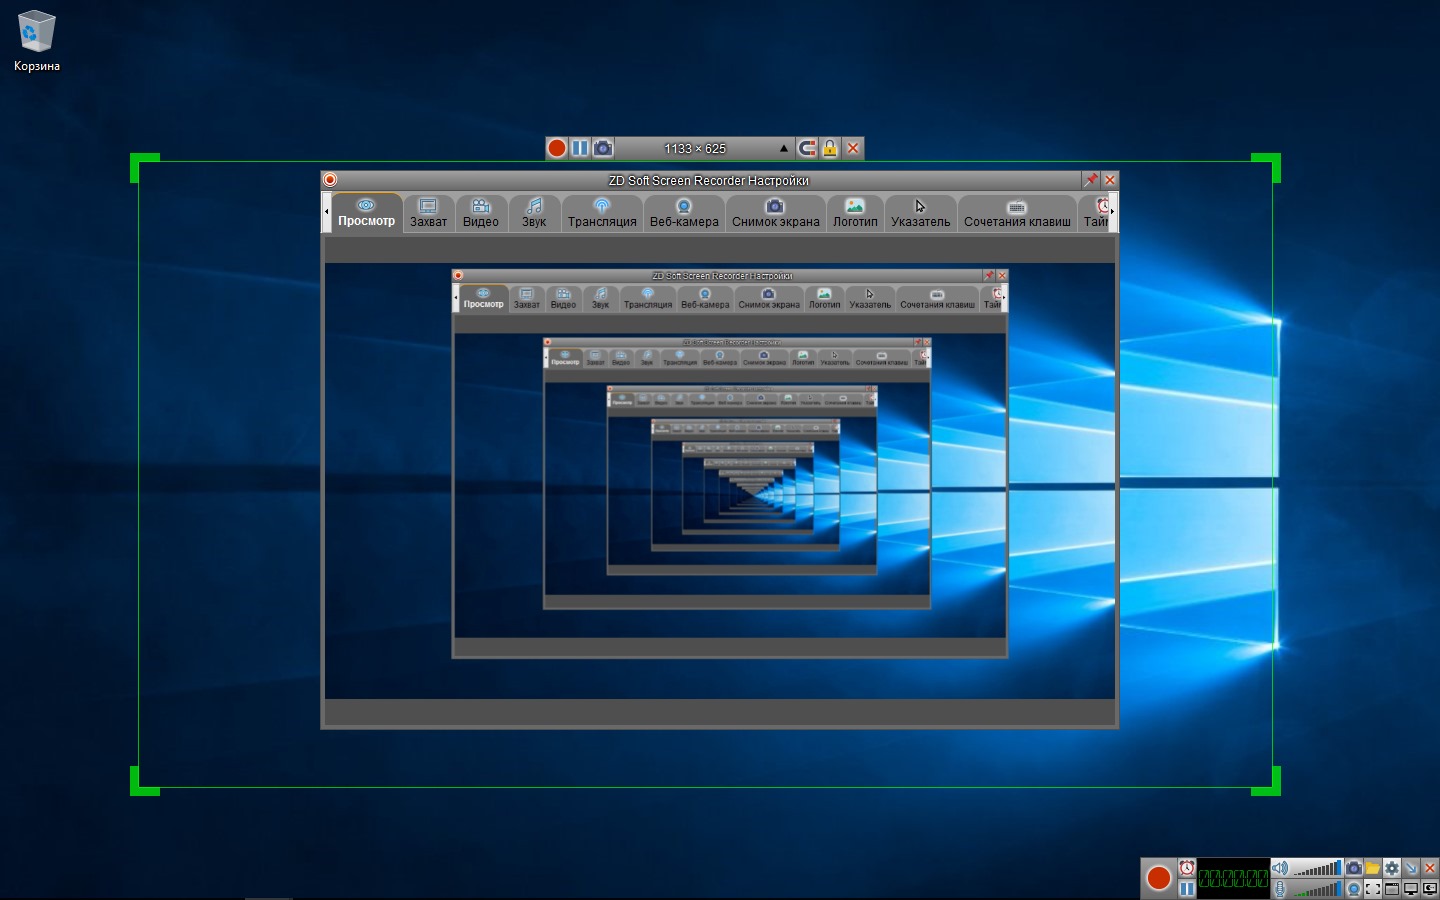
Task: Open the output folder icon
Action: click(x=1372, y=868)
